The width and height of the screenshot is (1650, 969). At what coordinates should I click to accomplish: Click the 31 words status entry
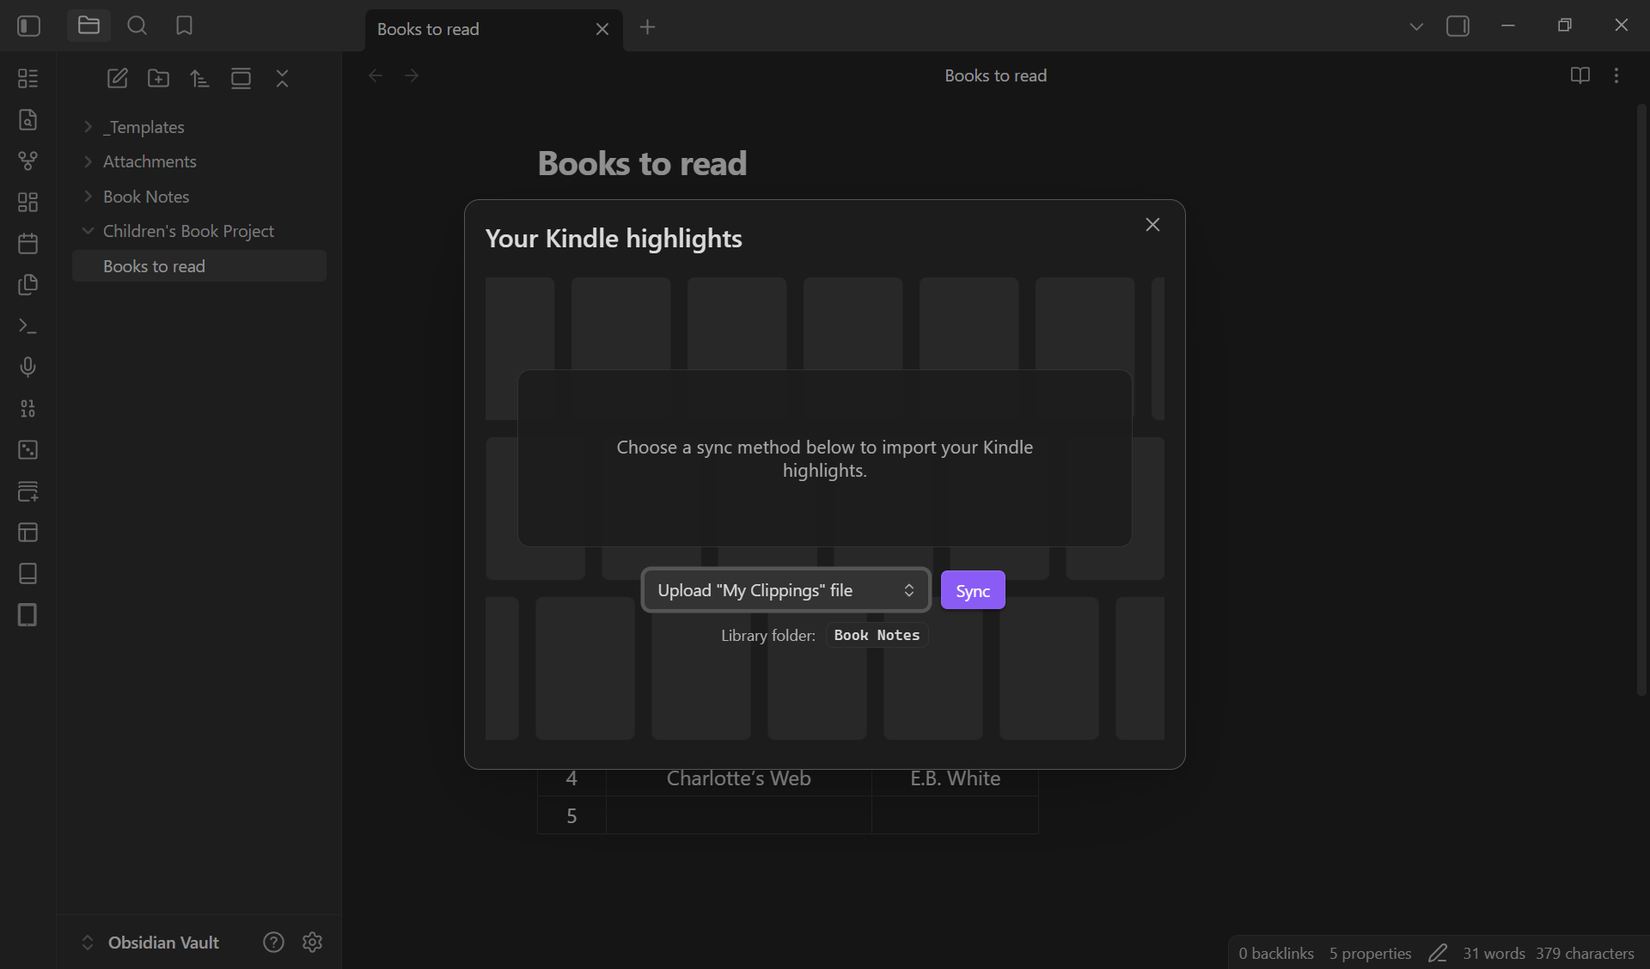(1494, 953)
